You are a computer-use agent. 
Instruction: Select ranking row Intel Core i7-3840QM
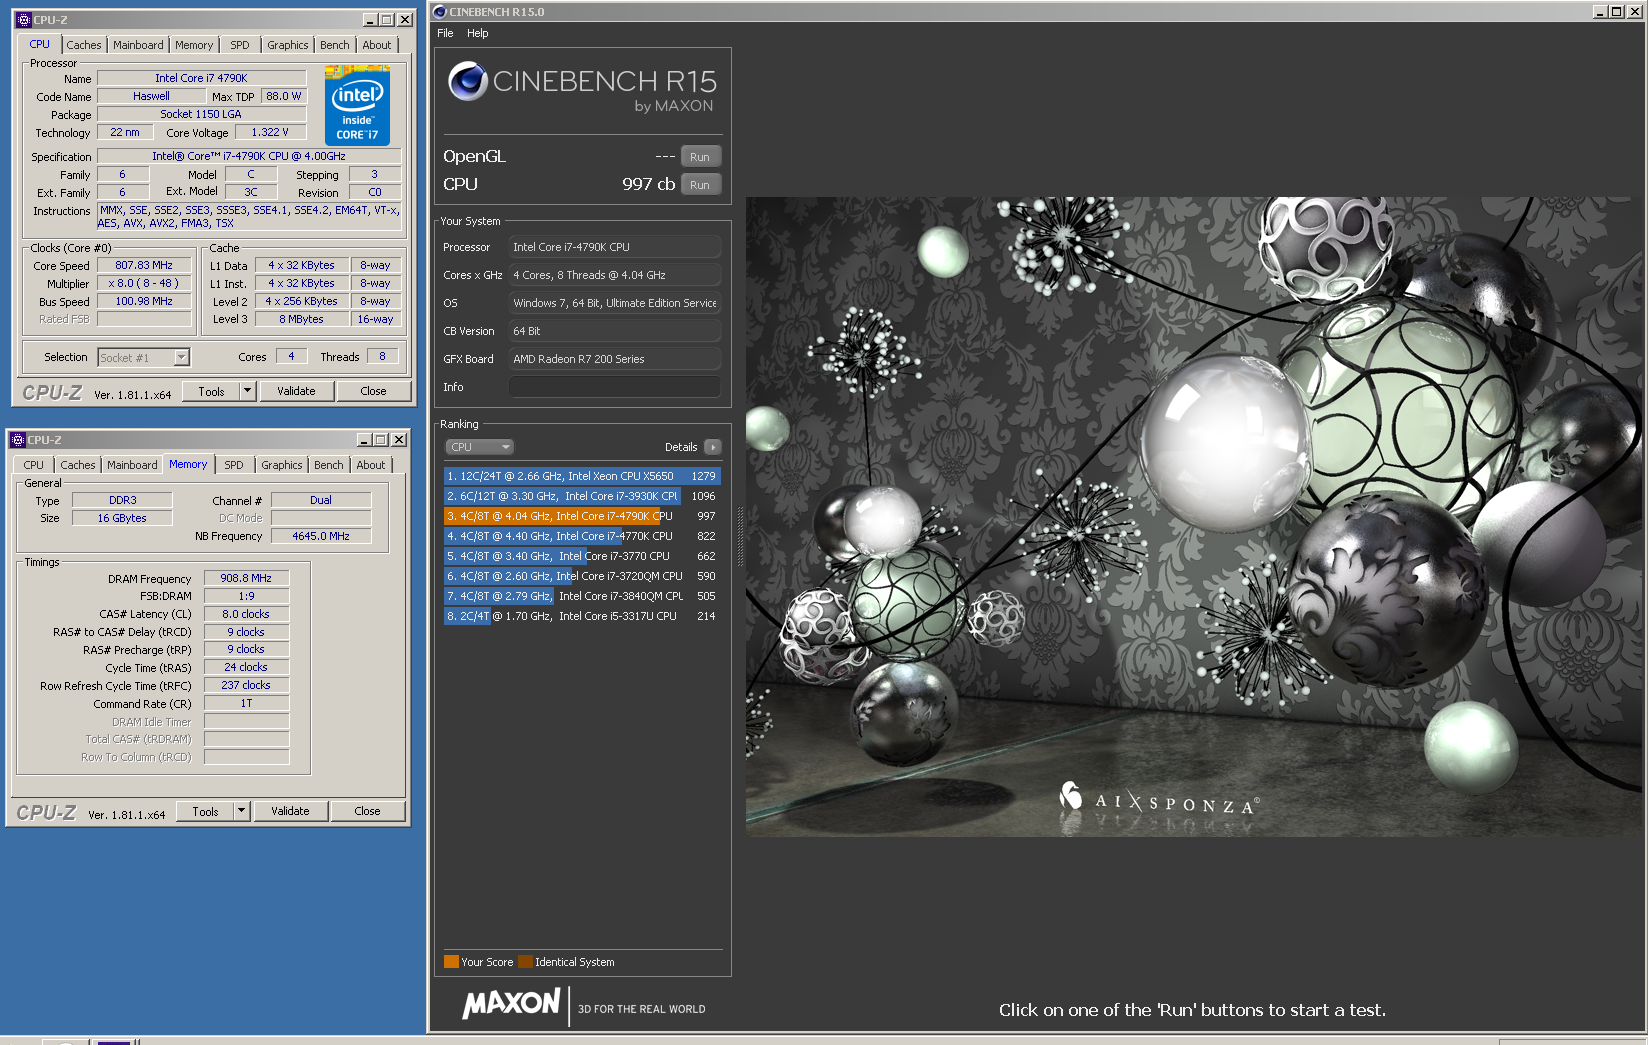tap(582, 596)
